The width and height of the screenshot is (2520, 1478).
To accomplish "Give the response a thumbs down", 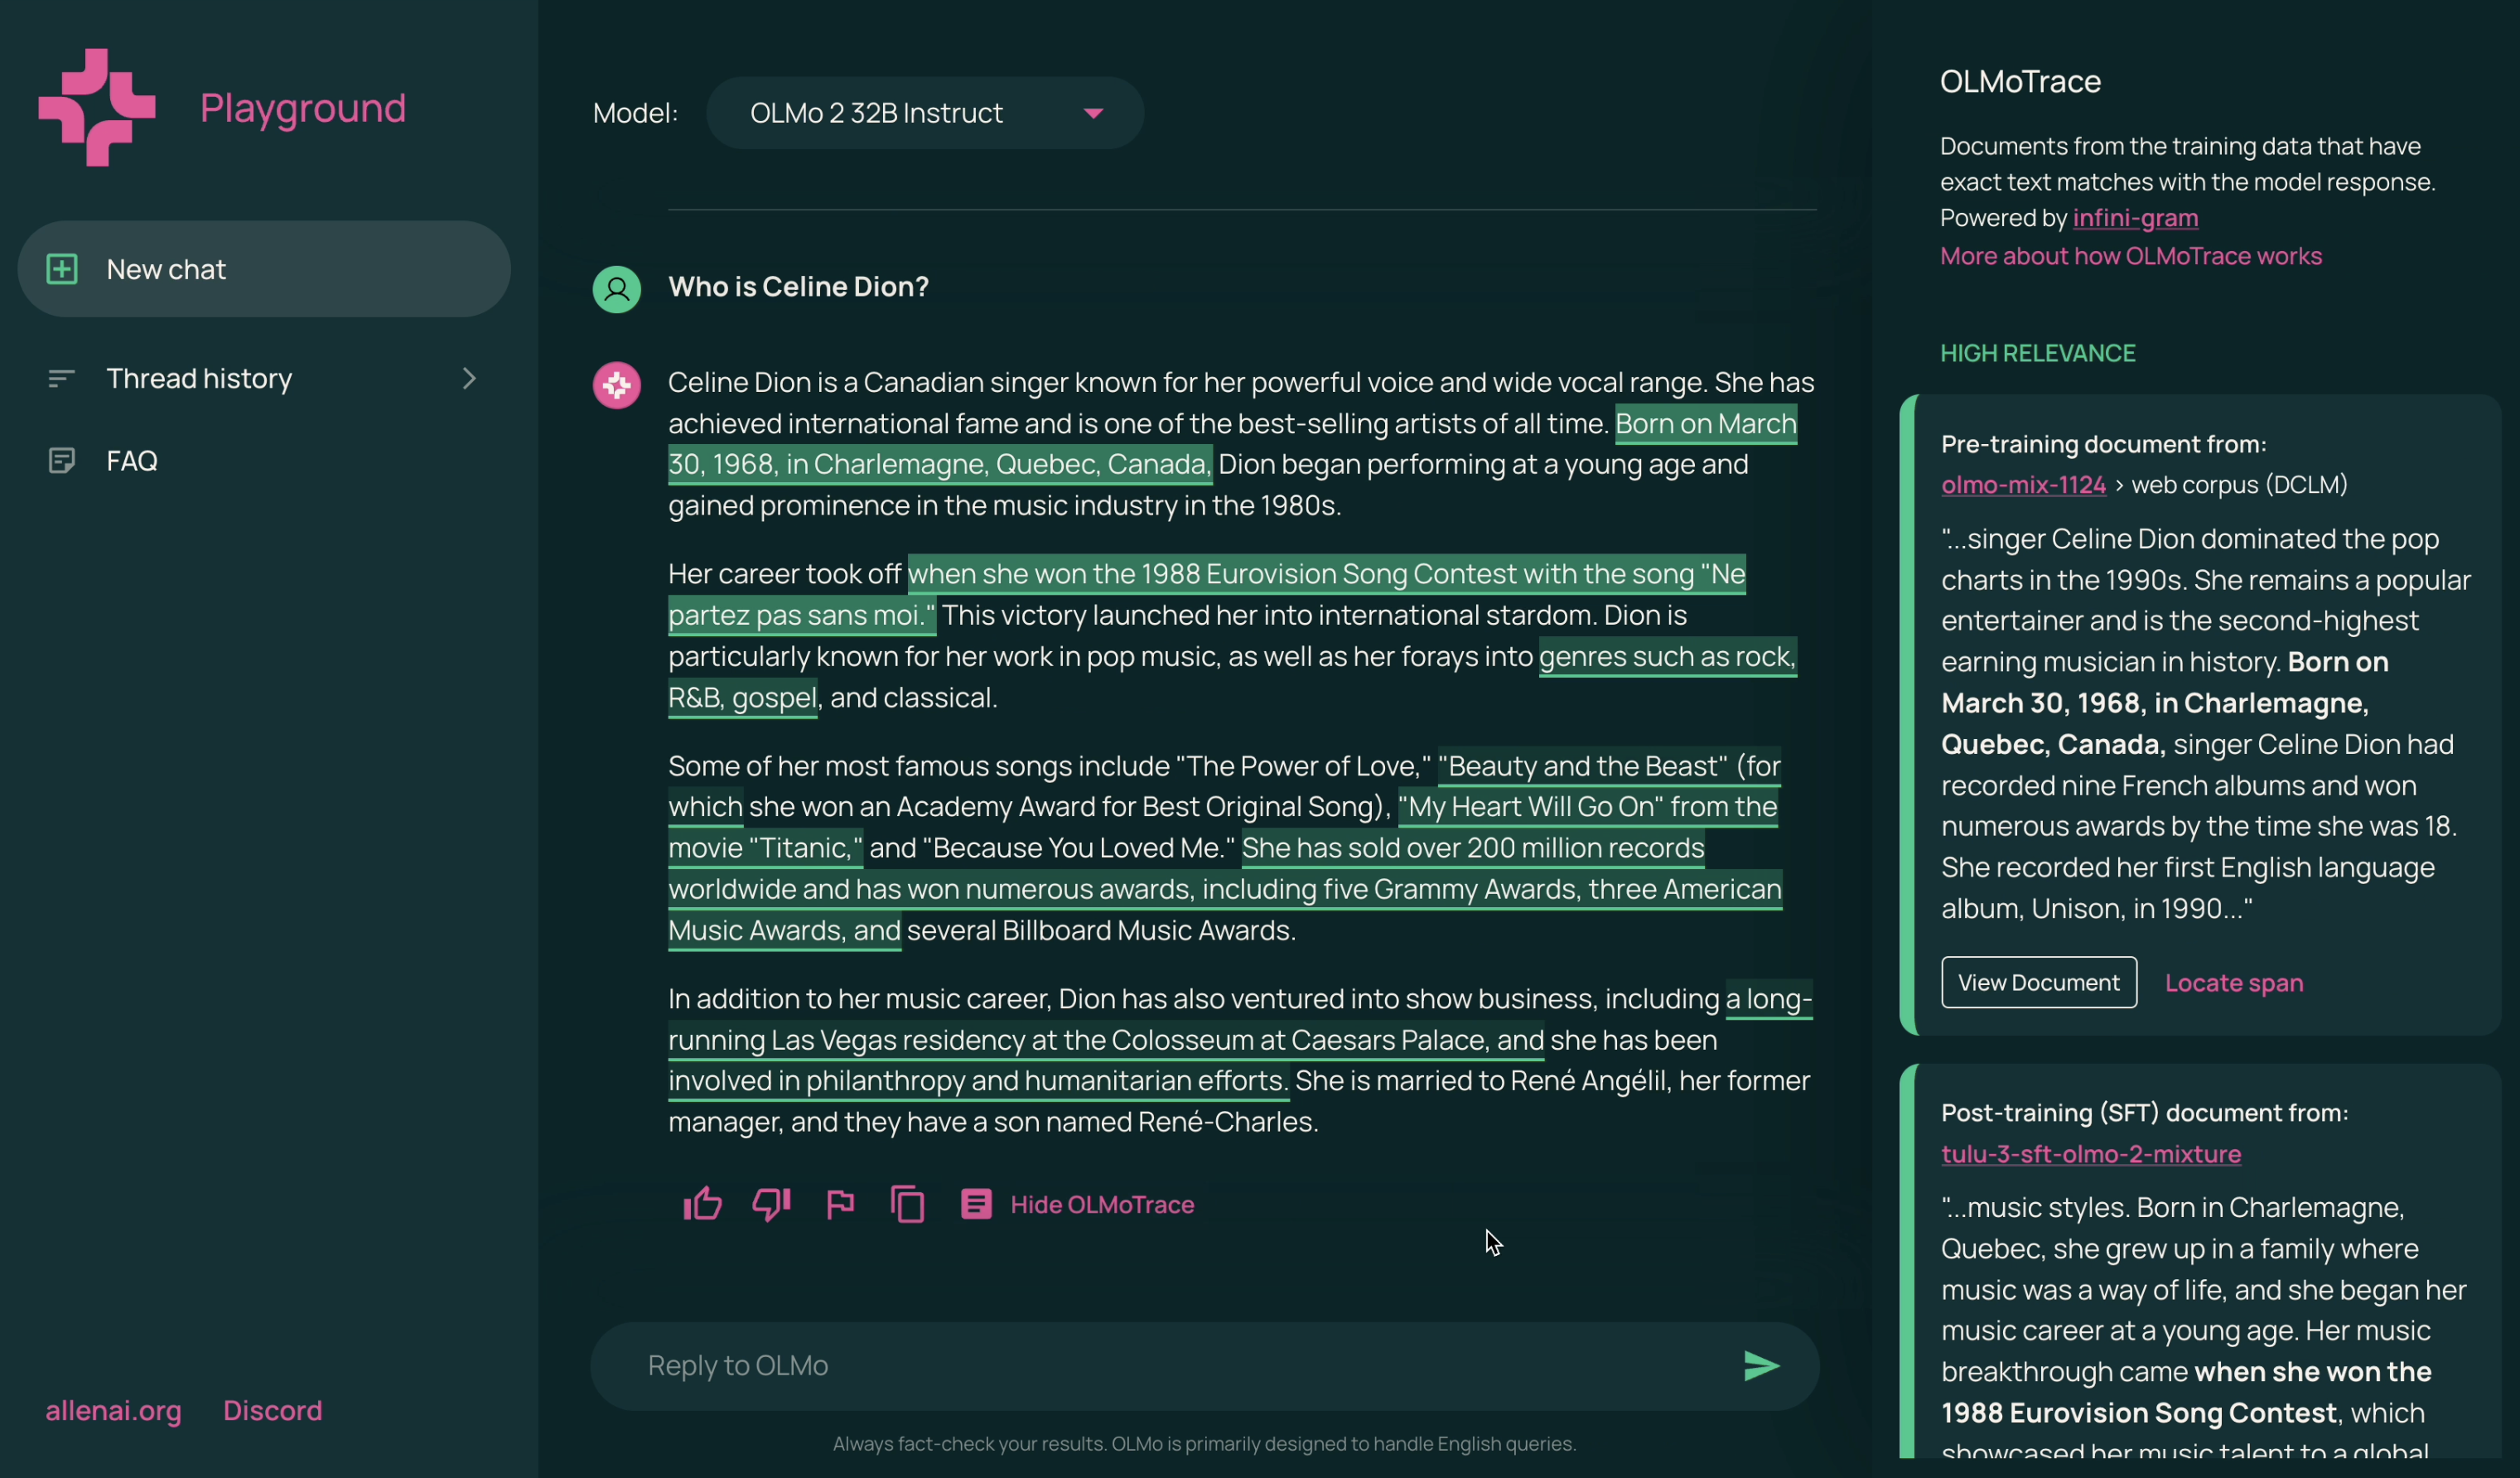I will [x=771, y=1203].
